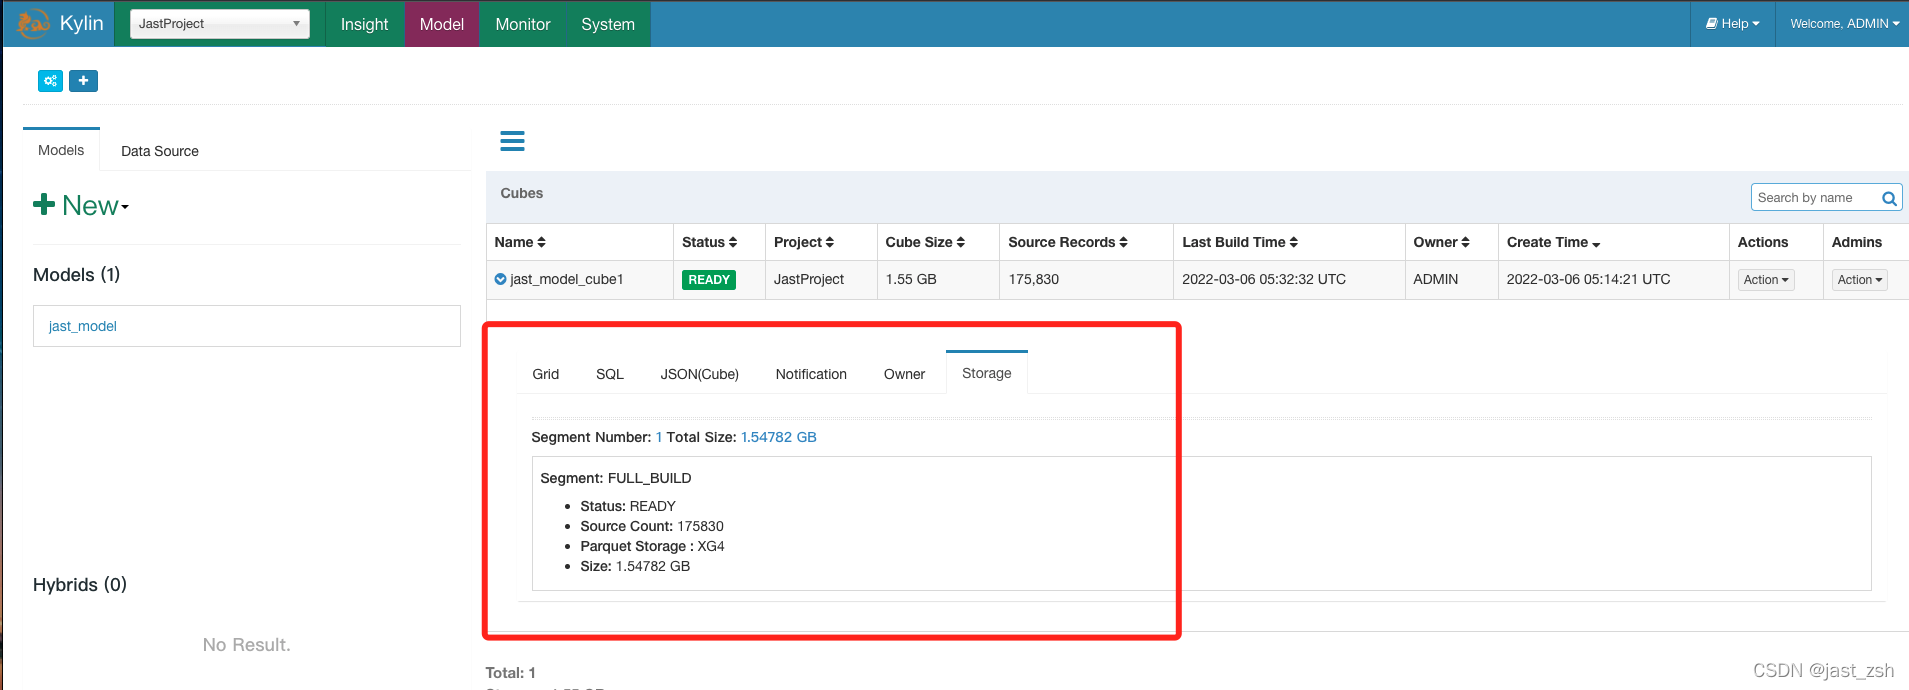Open the Help dropdown menu
Image resolution: width=1909 pixels, height=690 pixels.
point(1732,24)
